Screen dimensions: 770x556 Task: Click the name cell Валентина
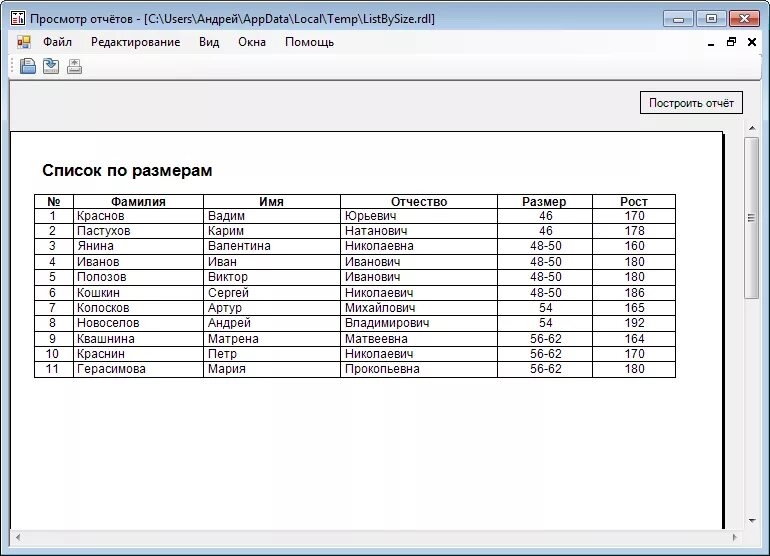click(x=272, y=246)
